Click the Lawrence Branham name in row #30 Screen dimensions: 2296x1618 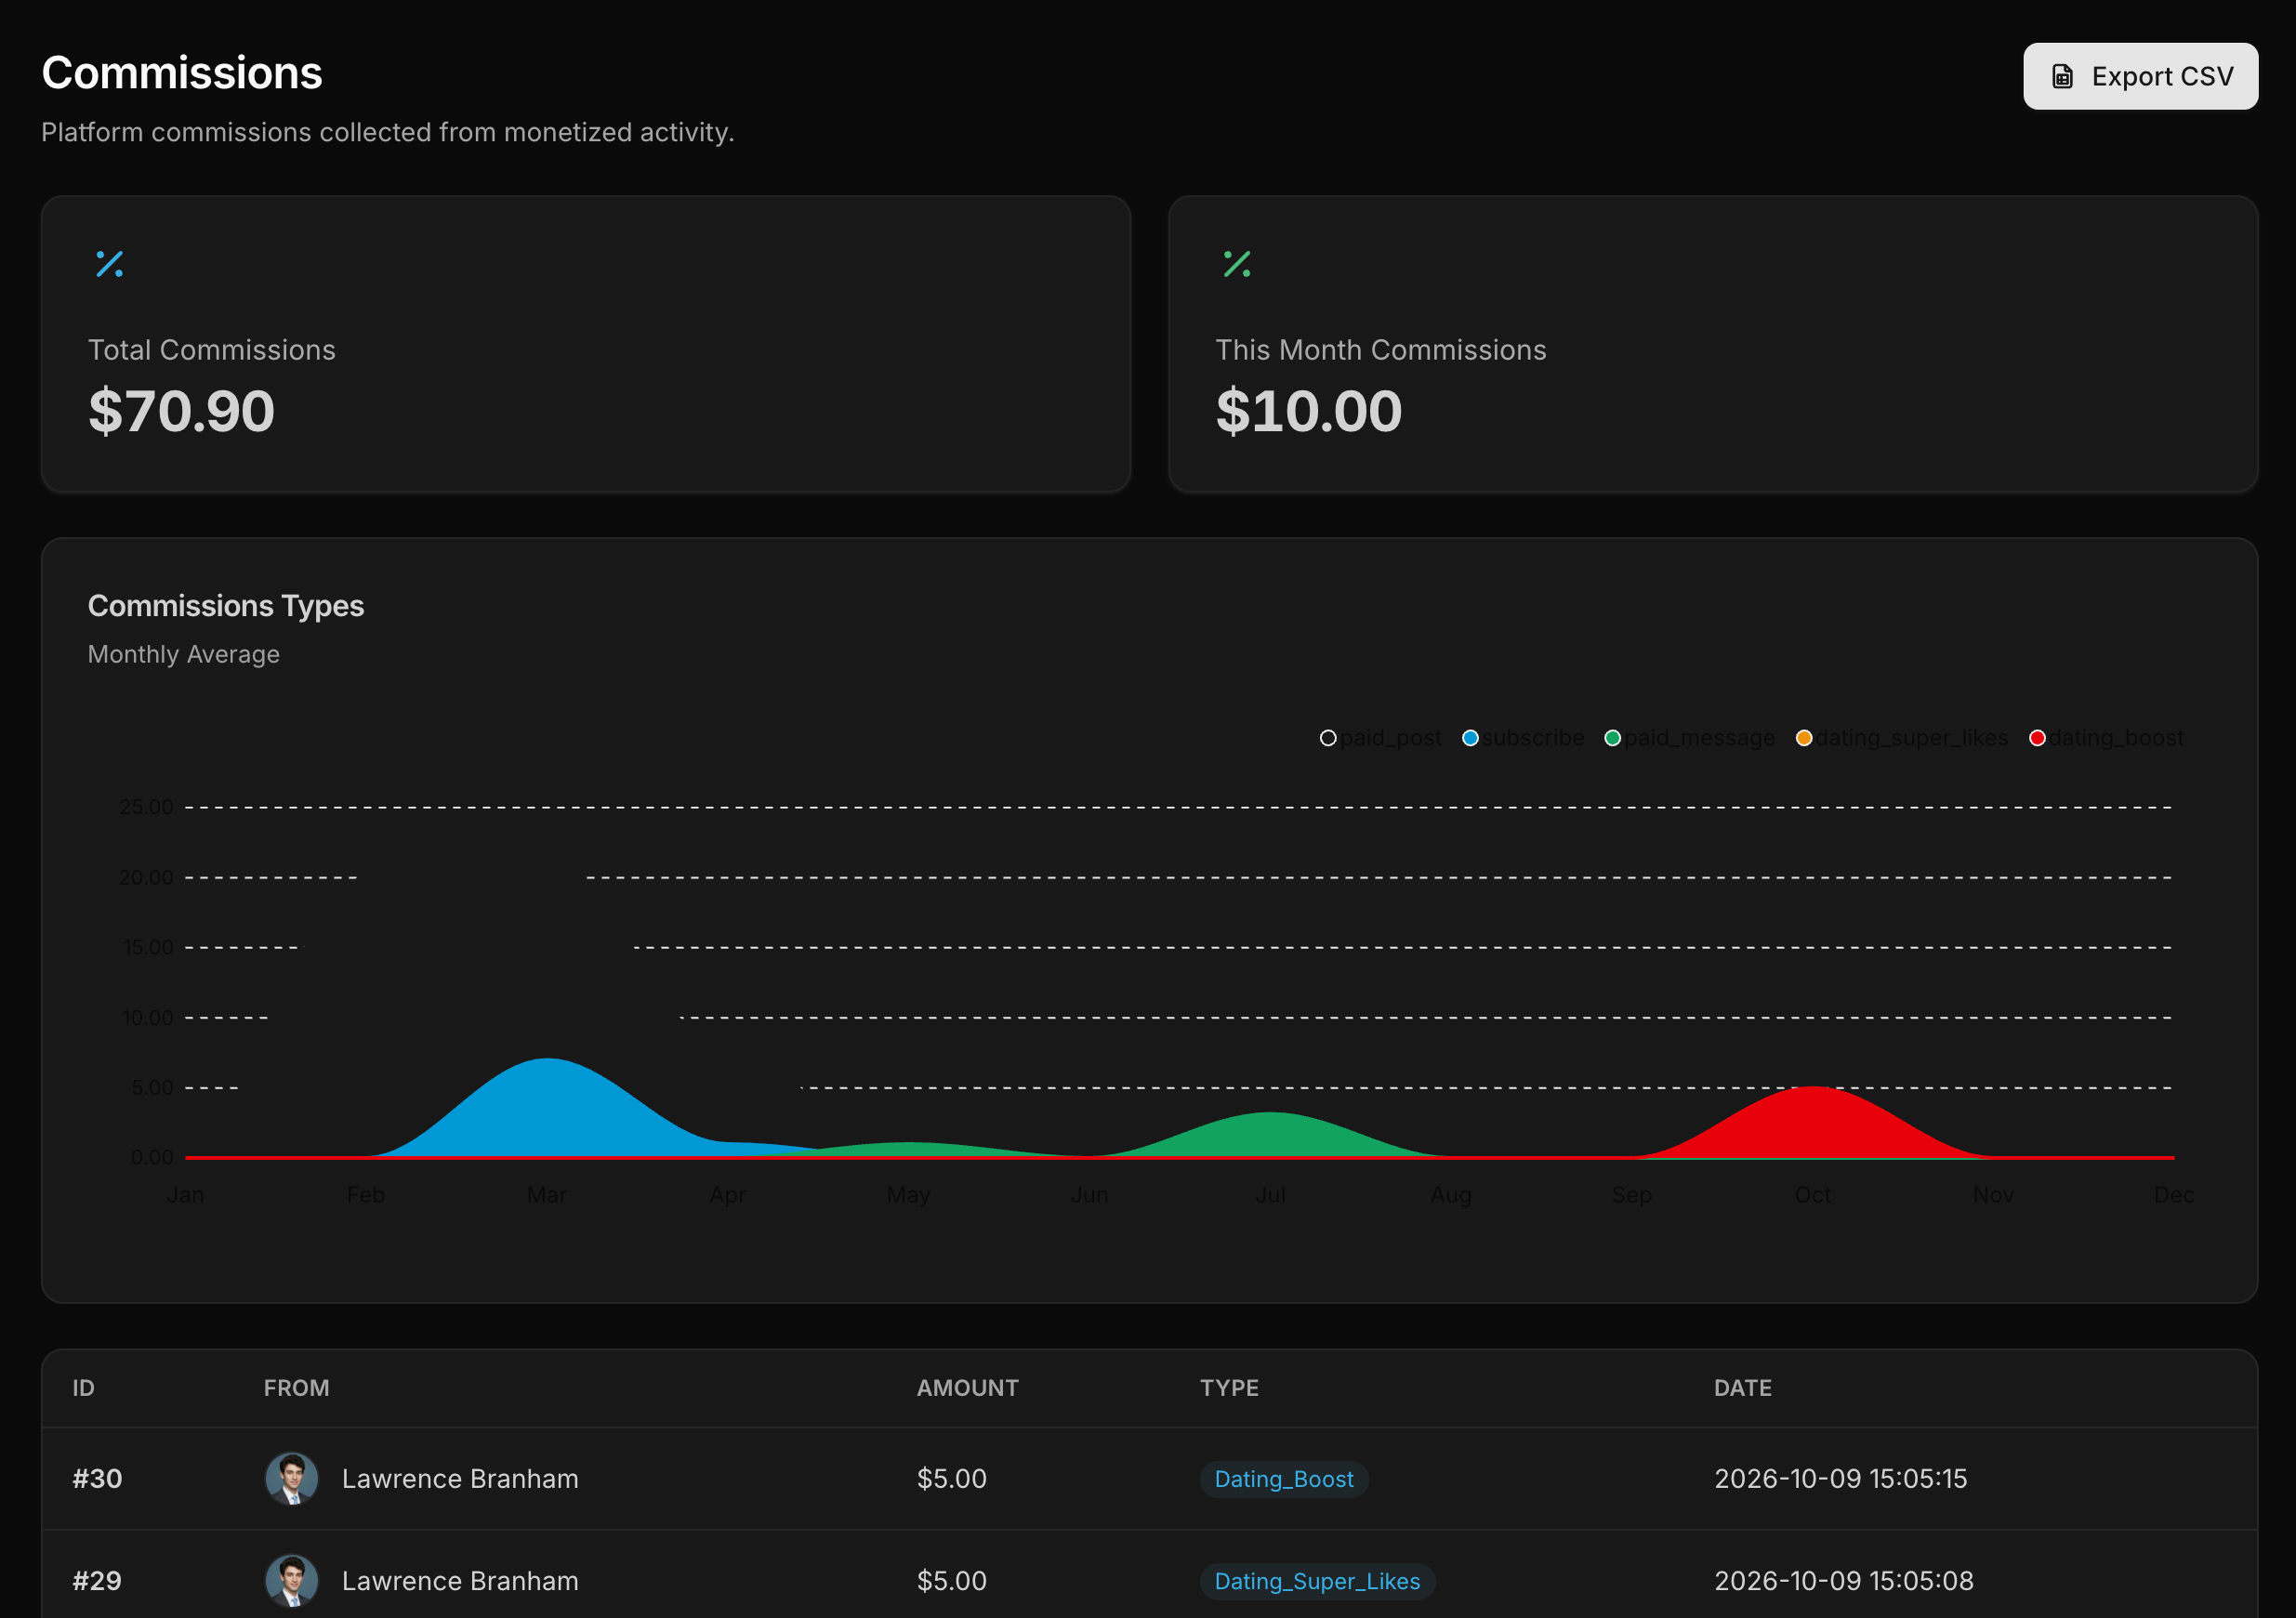click(x=460, y=1479)
